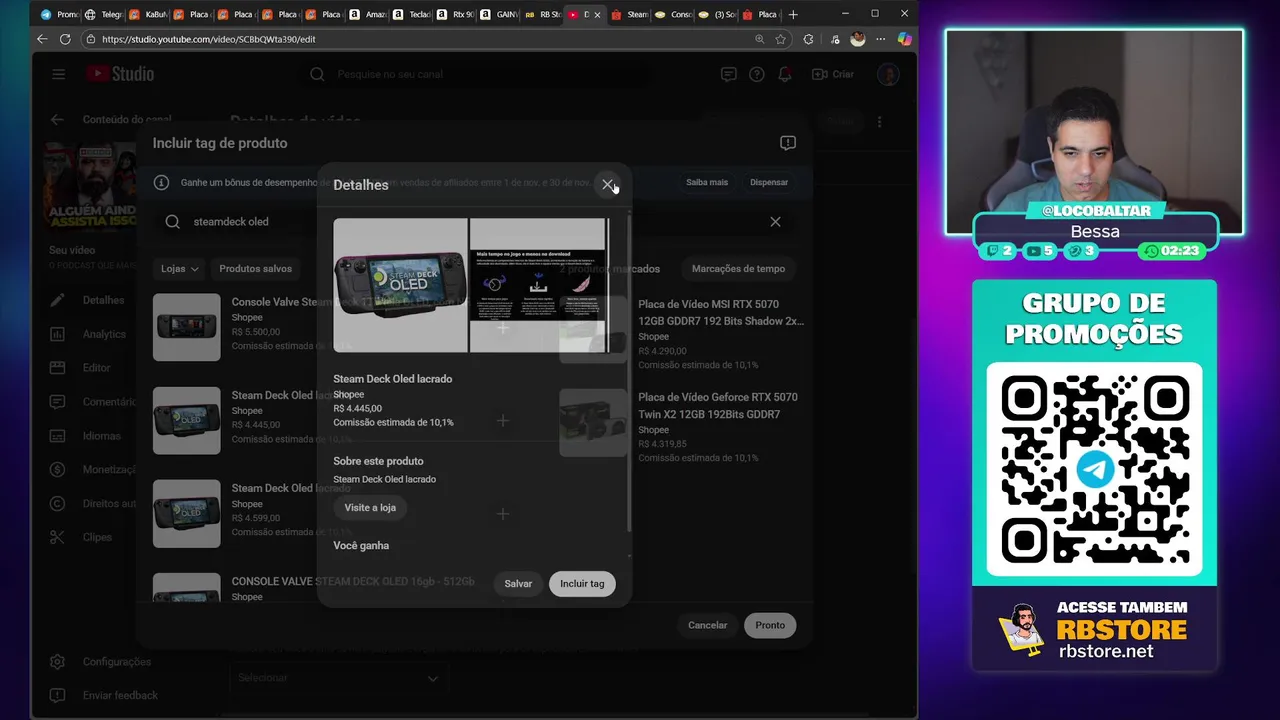Close the Detalhes product dialog
1280x720 pixels.
pos(607,185)
